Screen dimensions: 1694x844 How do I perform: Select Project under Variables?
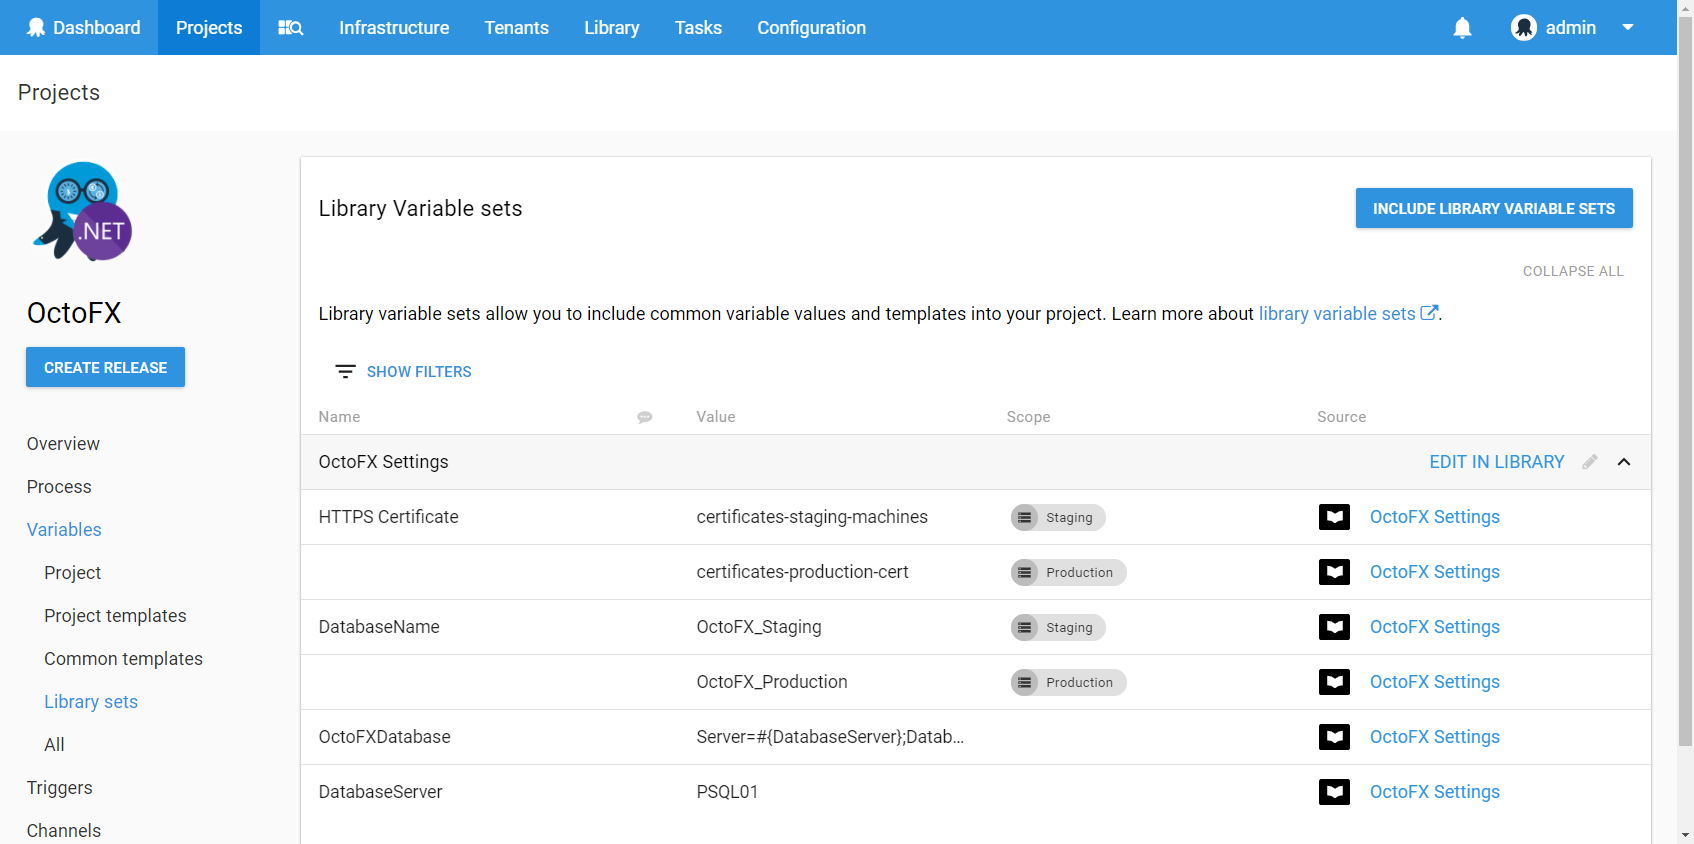point(72,573)
